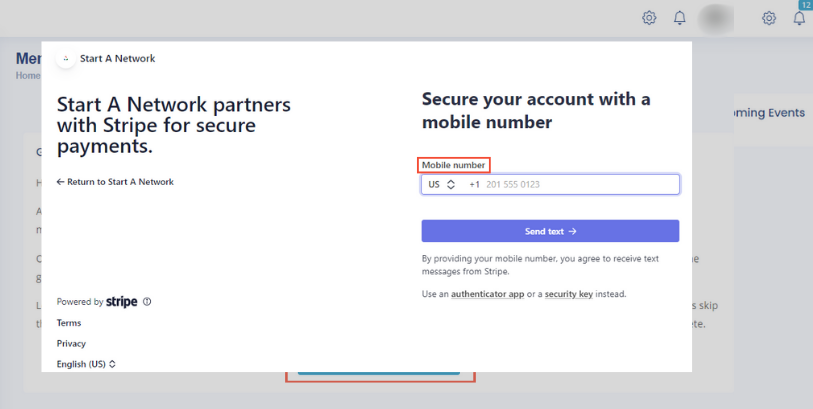Viewport: 813px width, 409px height.
Task: Choose the security key link
Action: [569, 295]
